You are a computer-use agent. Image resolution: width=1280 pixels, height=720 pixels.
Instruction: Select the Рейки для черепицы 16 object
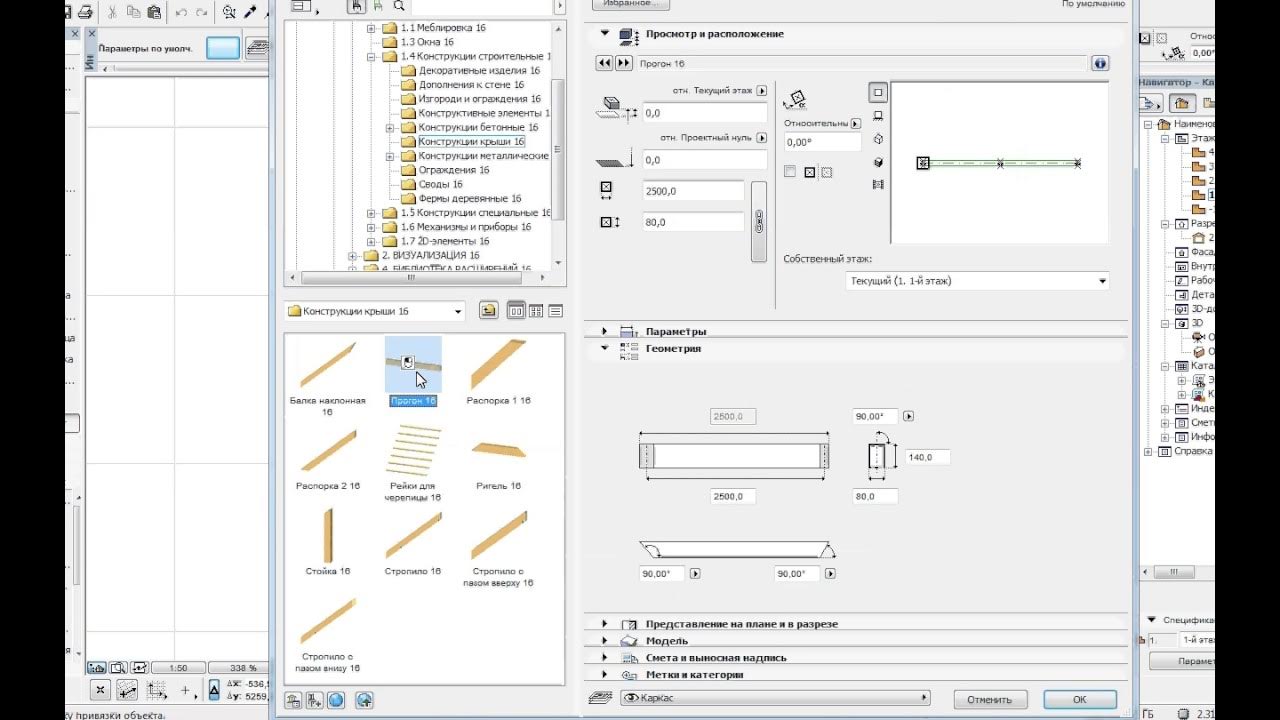[x=413, y=462]
